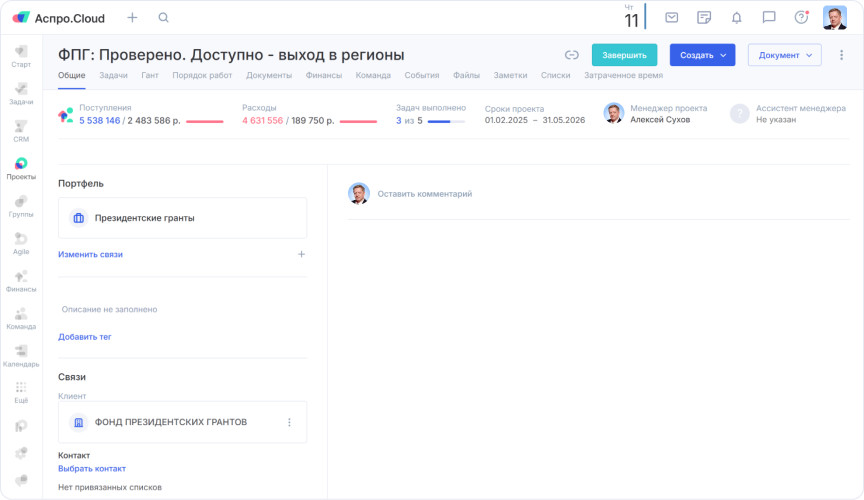Screen dimensions: 864x500
Task: Expand the Создать dropdown button
Action: (x=702, y=55)
